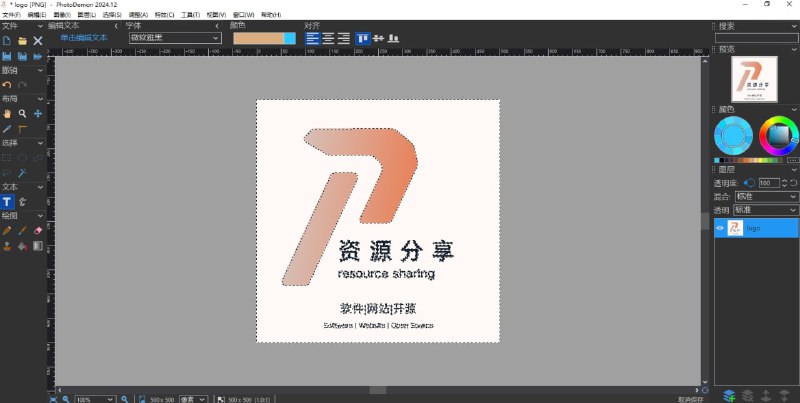Select the Eraser tool
Image resolution: width=800 pixels, height=403 pixels.
point(38,231)
